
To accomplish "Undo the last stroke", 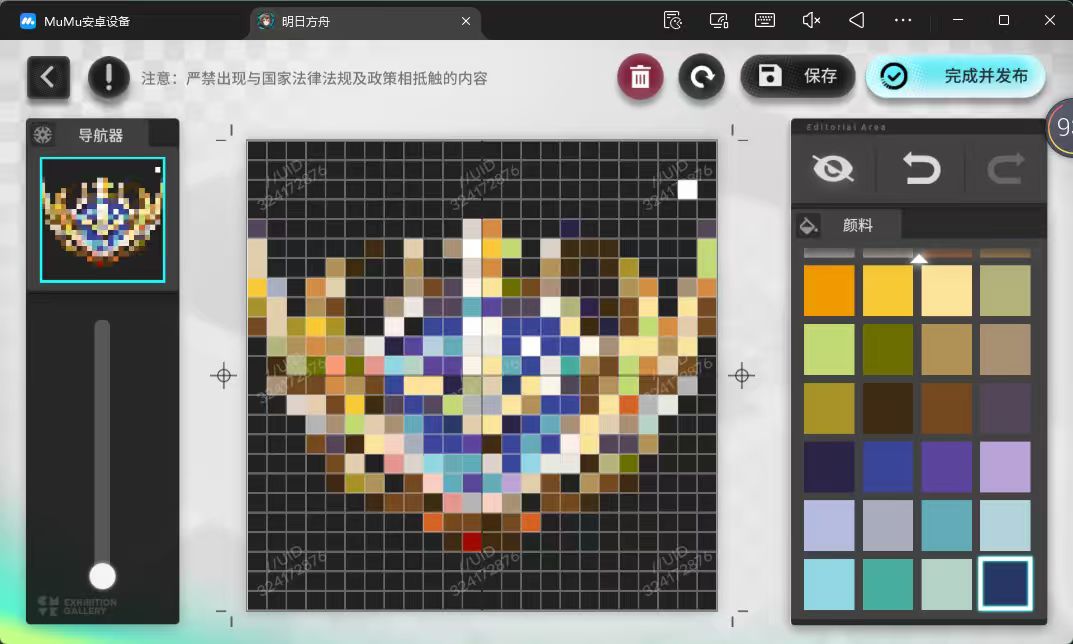I will click(921, 168).
